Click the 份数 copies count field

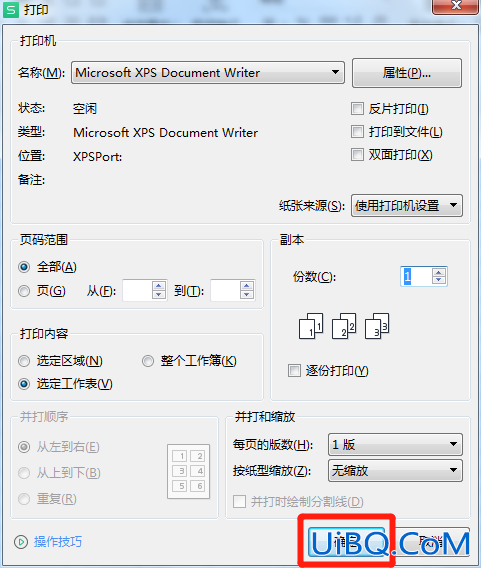pos(416,276)
